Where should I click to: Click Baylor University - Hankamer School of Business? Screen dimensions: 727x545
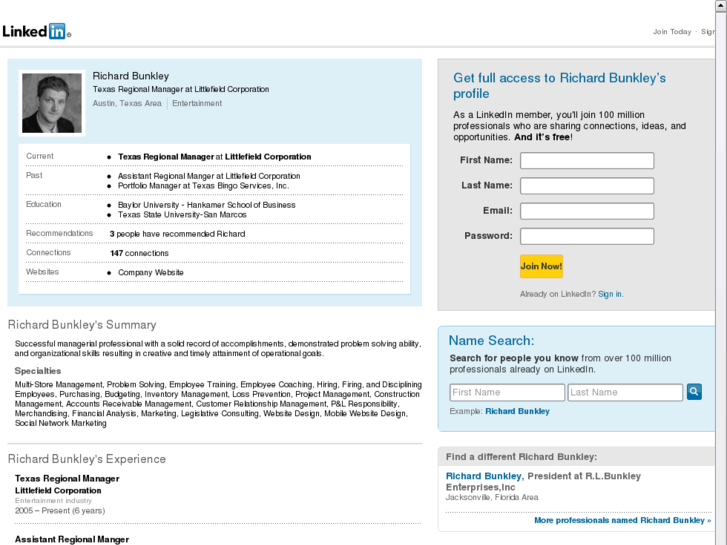[x=206, y=205]
